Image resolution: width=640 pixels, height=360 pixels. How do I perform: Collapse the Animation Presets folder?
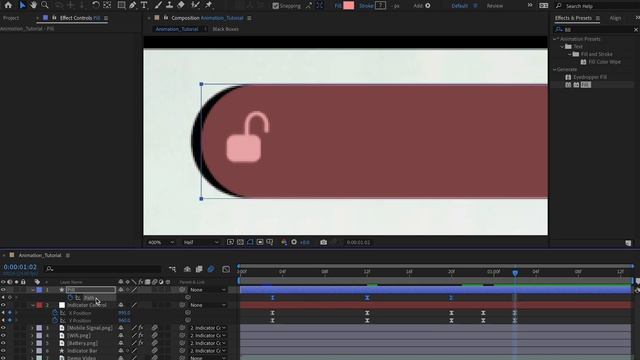[555, 39]
